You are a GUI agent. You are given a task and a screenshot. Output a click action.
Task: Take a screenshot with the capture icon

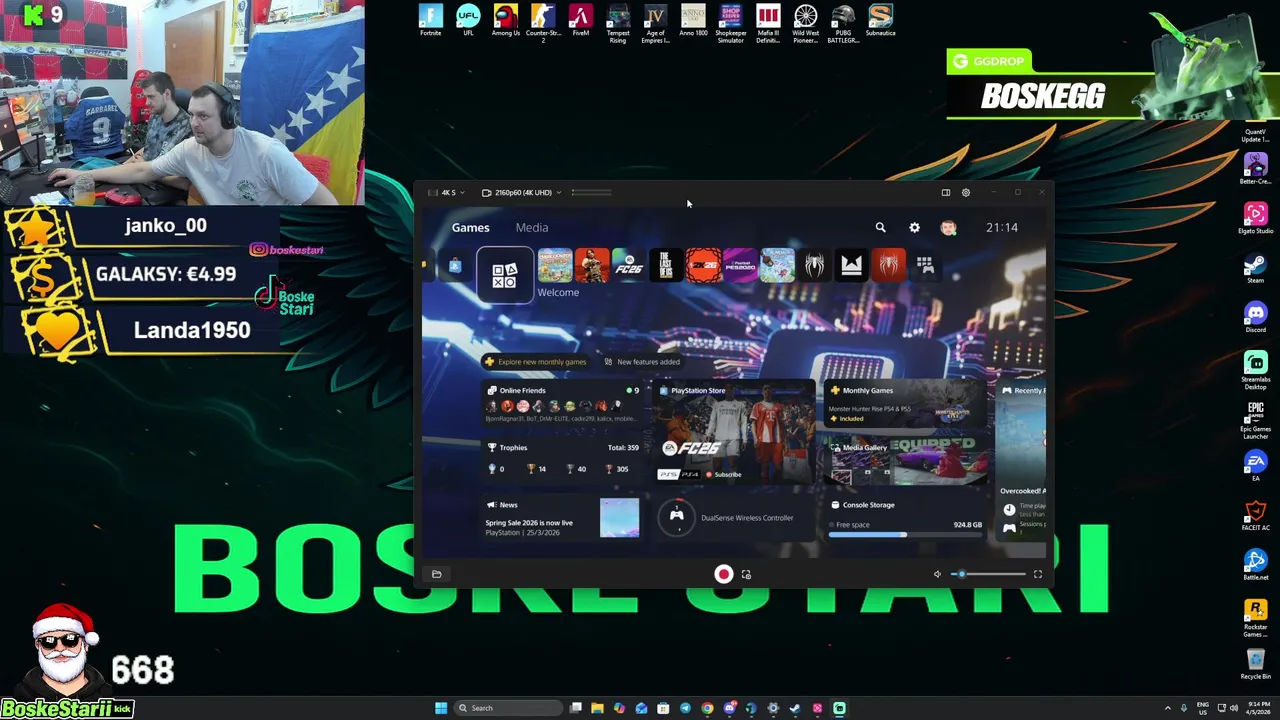pyautogui.click(x=746, y=574)
